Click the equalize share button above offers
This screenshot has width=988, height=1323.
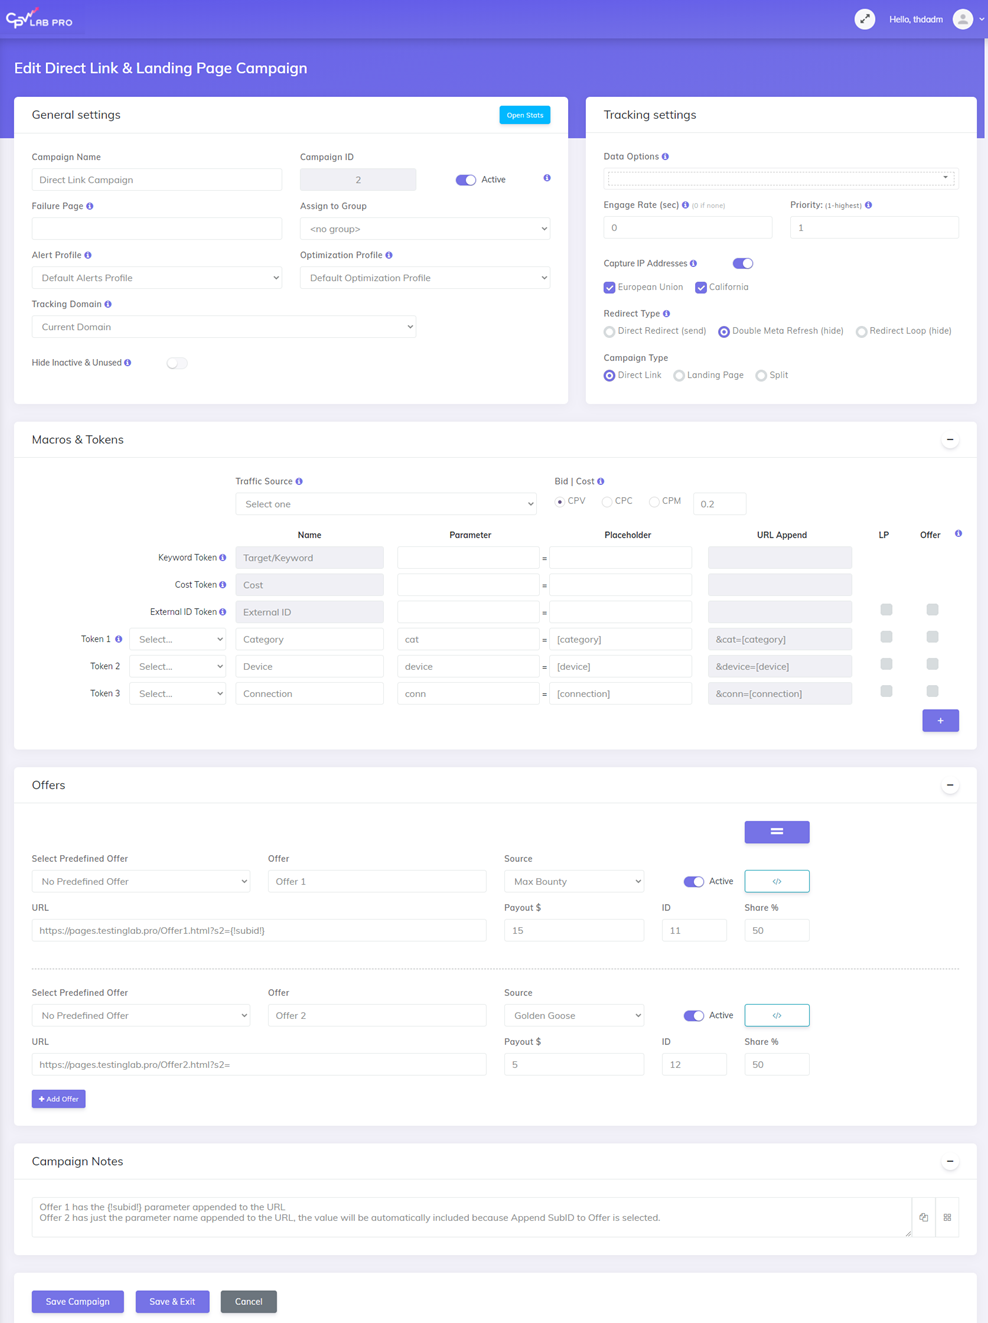pos(776,832)
